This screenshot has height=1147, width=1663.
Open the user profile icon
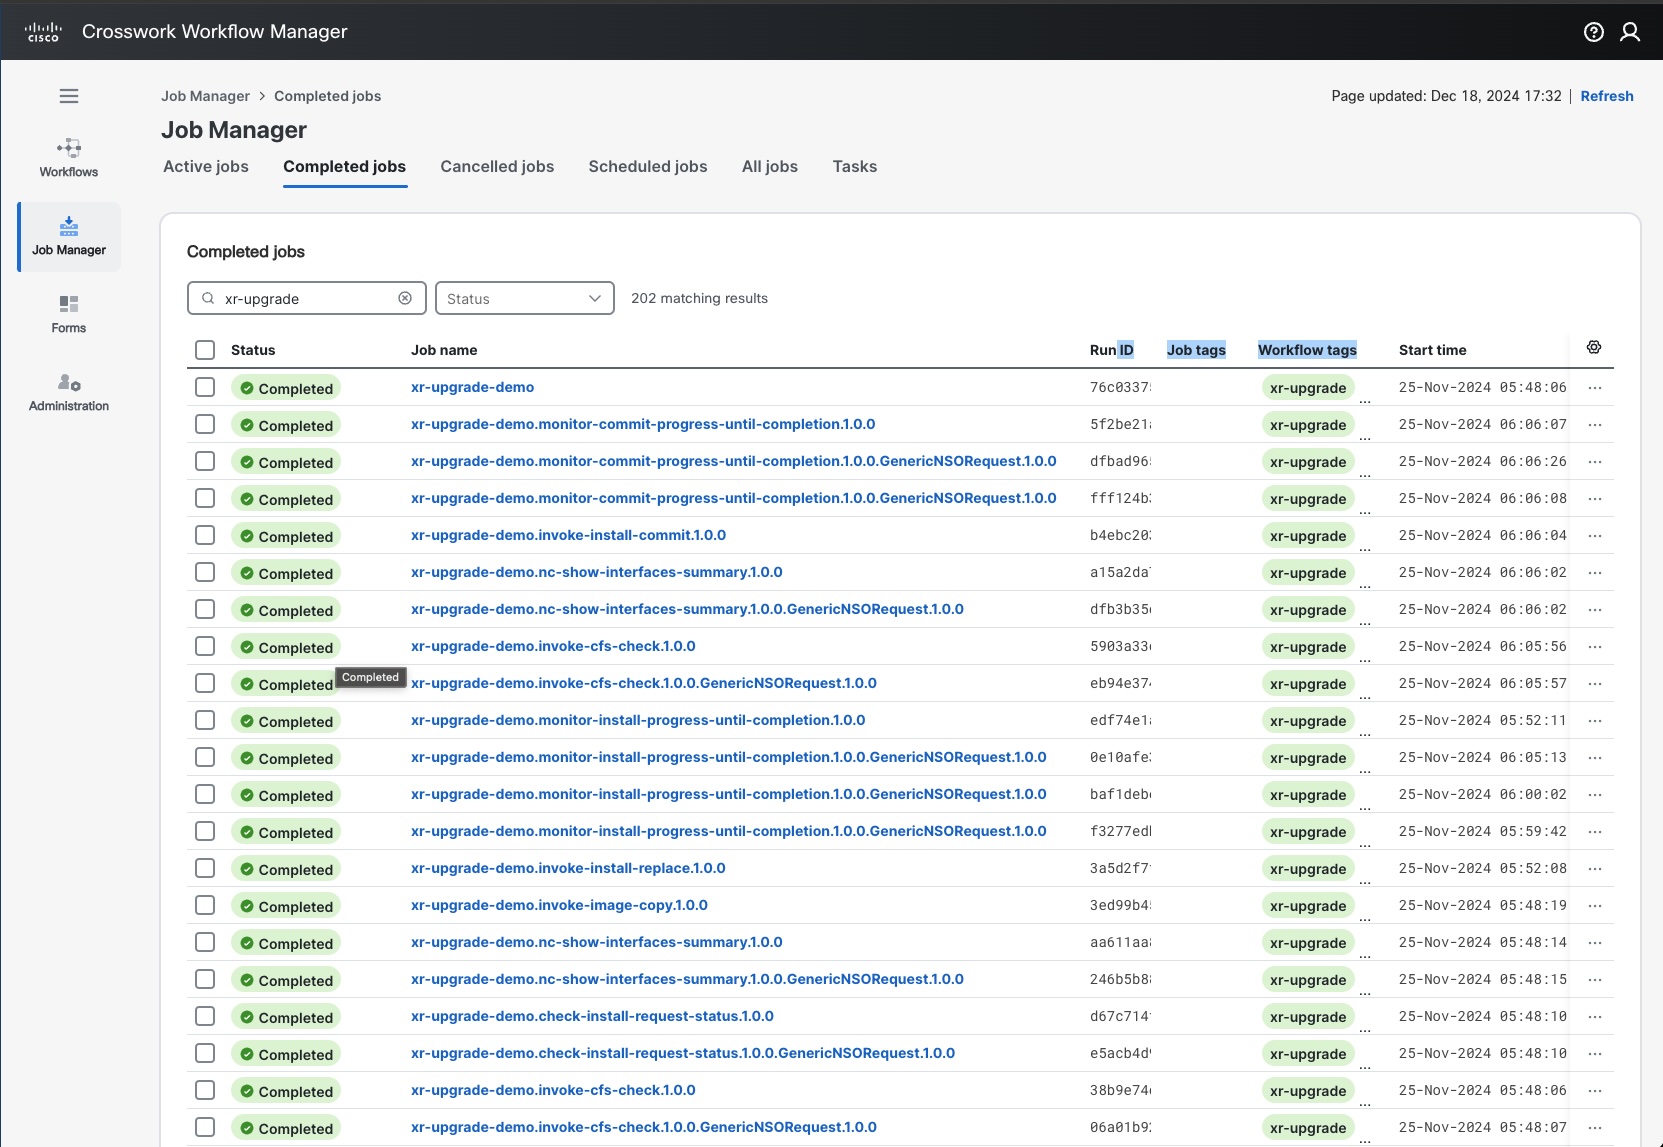pyautogui.click(x=1630, y=32)
